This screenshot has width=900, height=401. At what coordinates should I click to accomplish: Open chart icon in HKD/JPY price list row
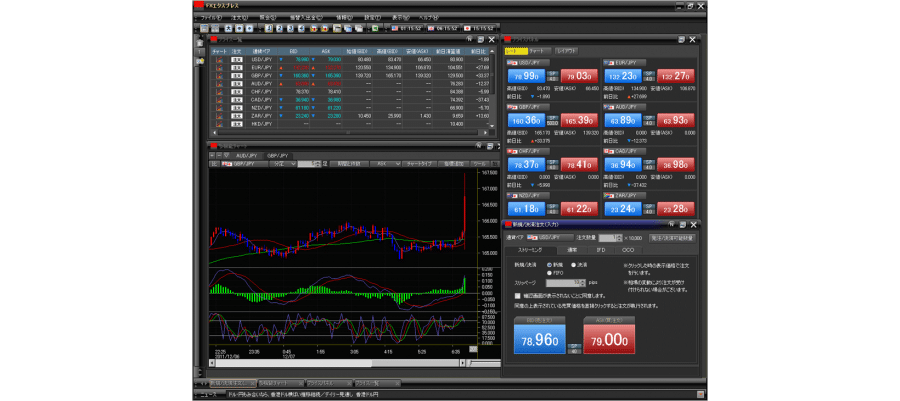pyautogui.click(x=219, y=124)
